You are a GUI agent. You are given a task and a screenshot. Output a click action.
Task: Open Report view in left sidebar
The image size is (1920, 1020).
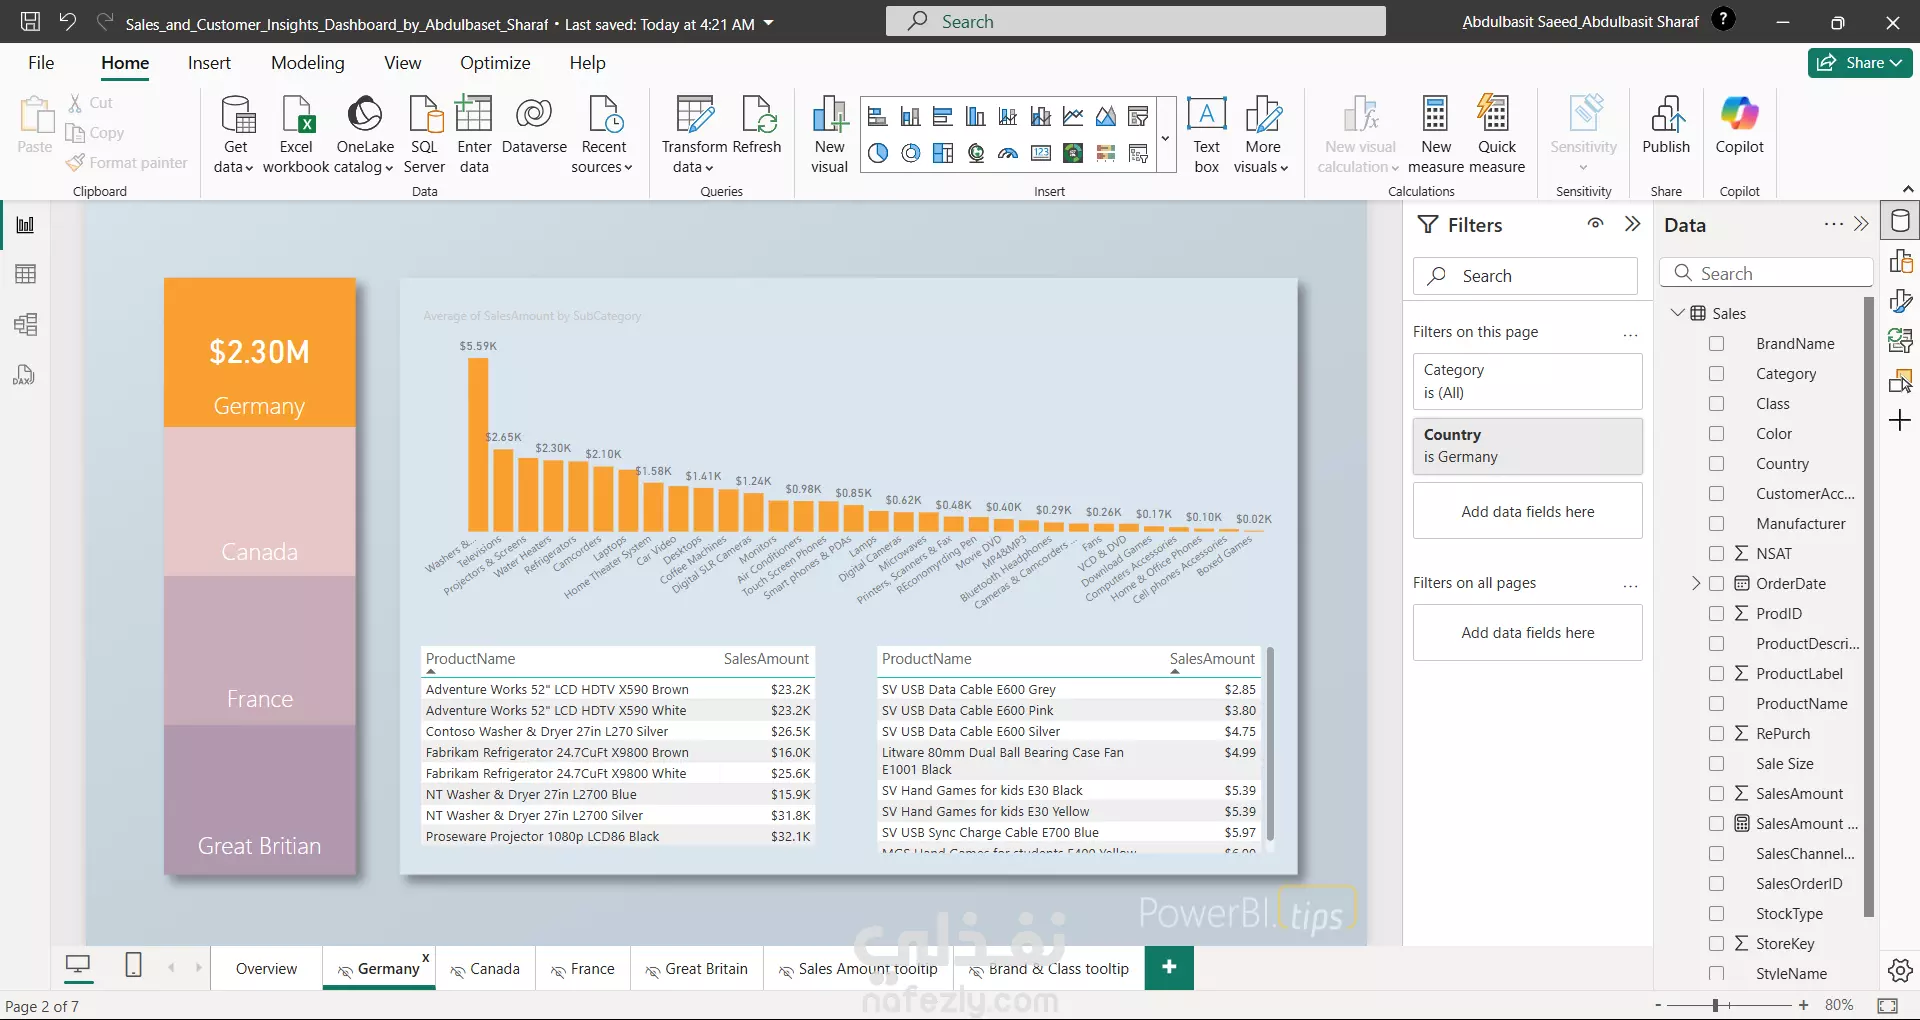coord(25,225)
